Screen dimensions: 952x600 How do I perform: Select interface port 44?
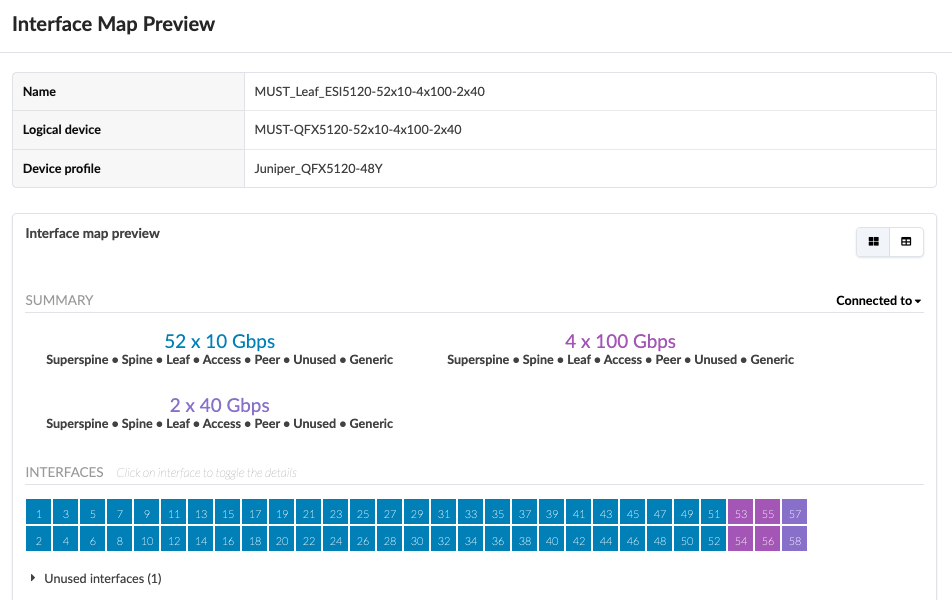pos(606,539)
